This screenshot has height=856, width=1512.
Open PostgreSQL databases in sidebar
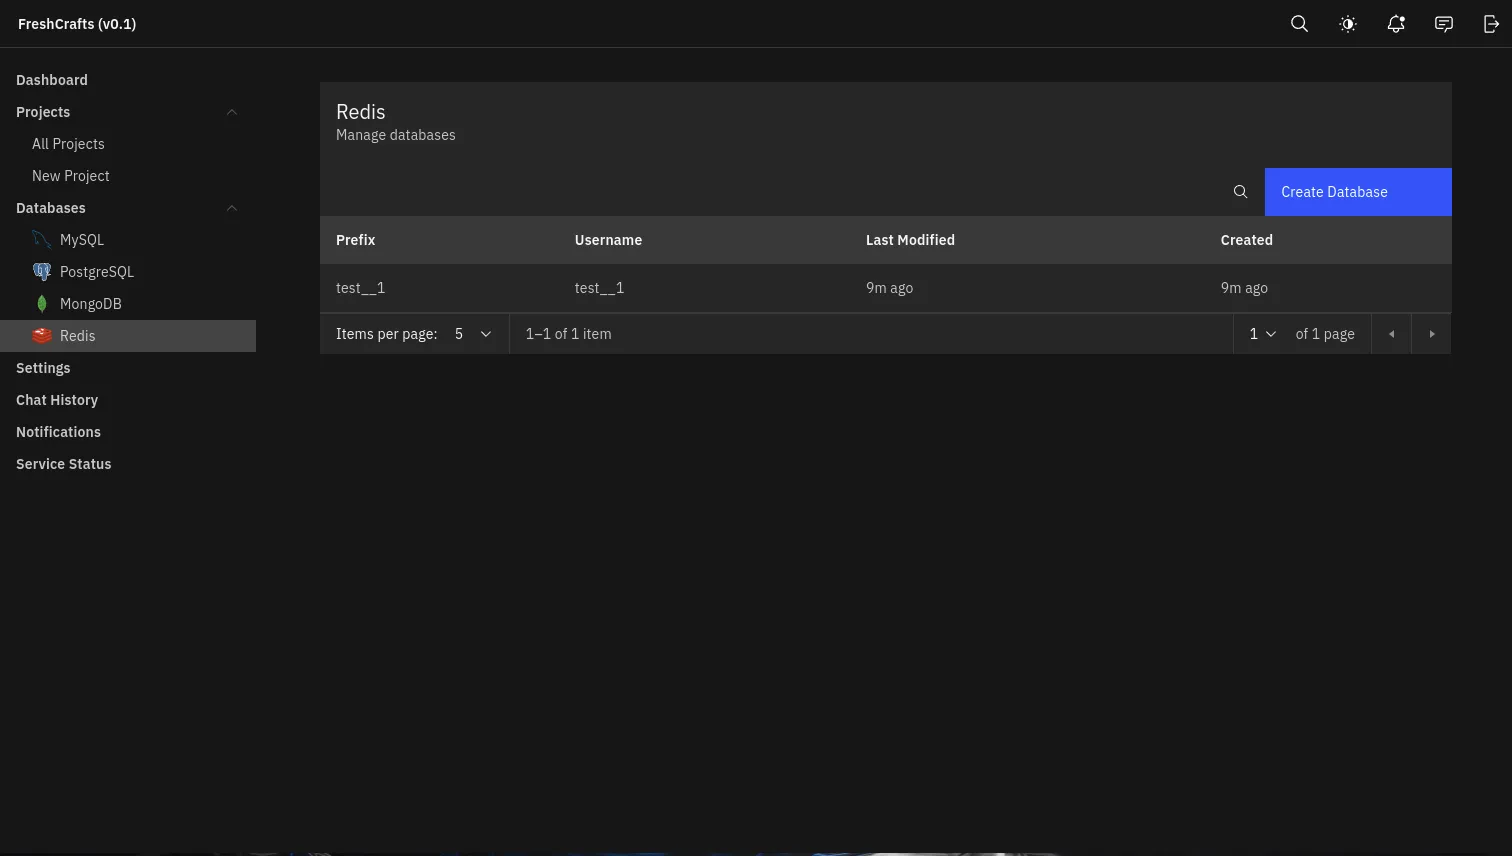click(96, 272)
